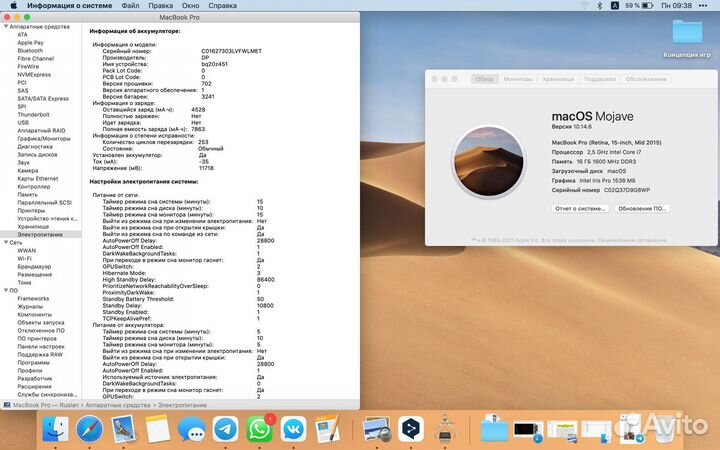The height and width of the screenshot is (450, 720).
Task: Select Программы in the sidebar
Action: (34, 362)
